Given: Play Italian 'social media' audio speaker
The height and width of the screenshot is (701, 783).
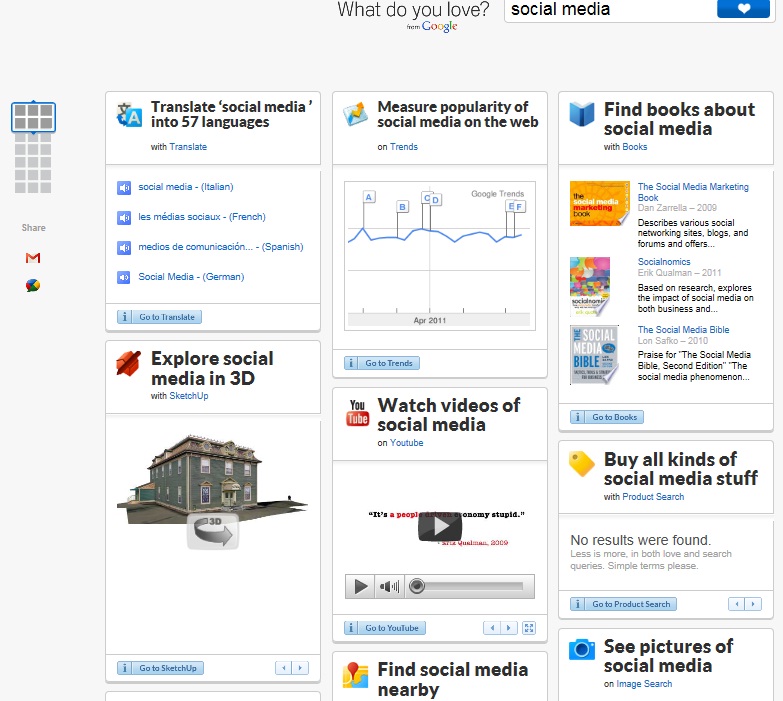Looking at the screenshot, I should (124, 188).
